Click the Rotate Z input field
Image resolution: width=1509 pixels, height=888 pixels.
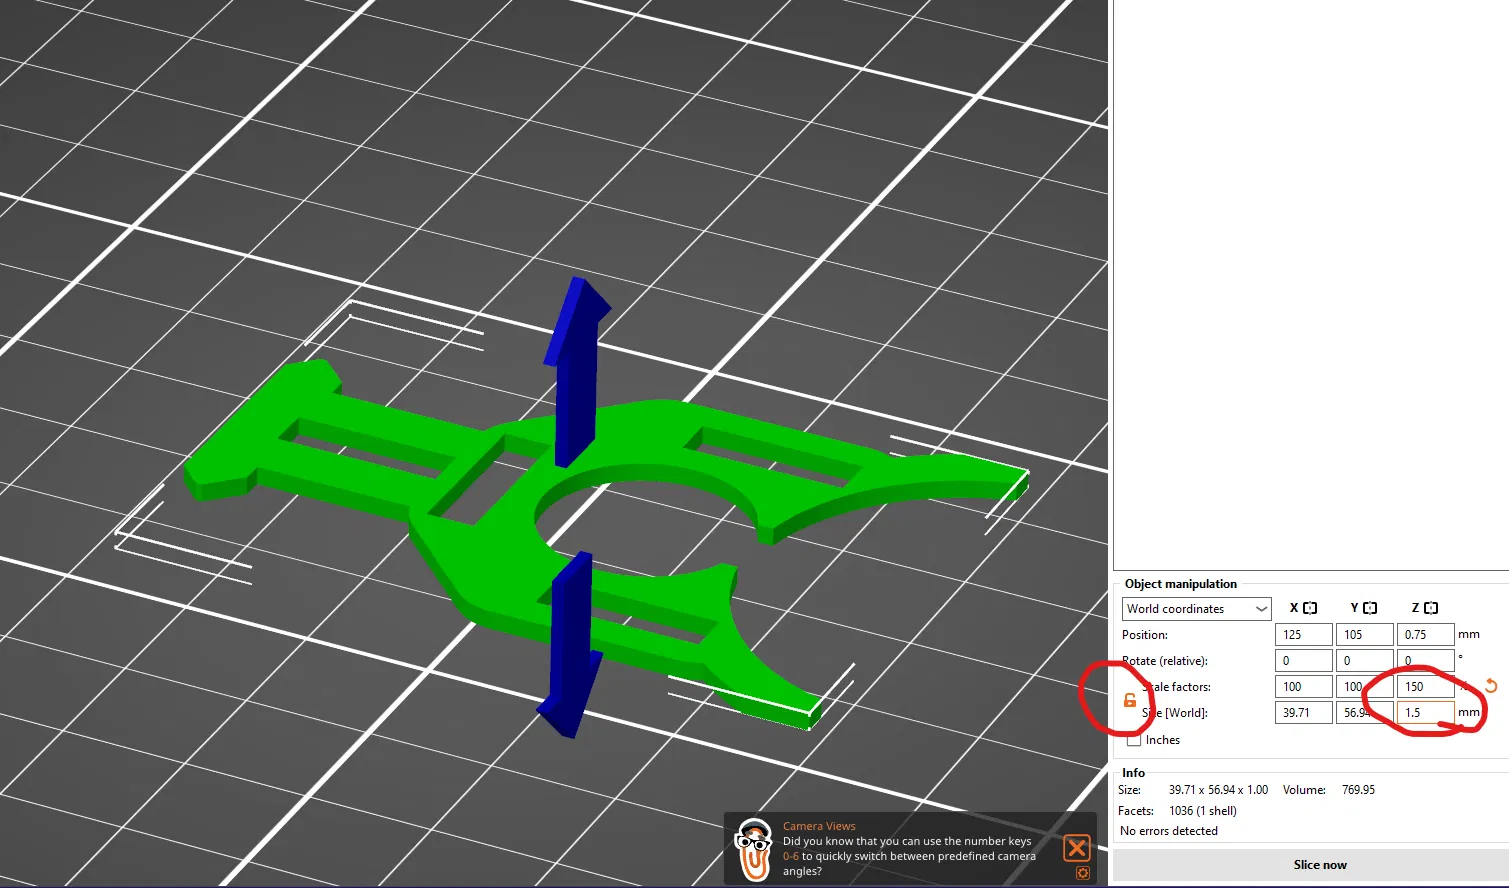coord(1426,661)
